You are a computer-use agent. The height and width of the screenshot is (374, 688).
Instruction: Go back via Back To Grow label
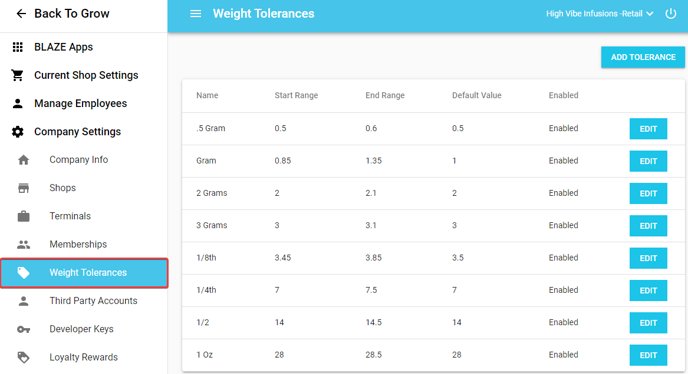[72, 14]
